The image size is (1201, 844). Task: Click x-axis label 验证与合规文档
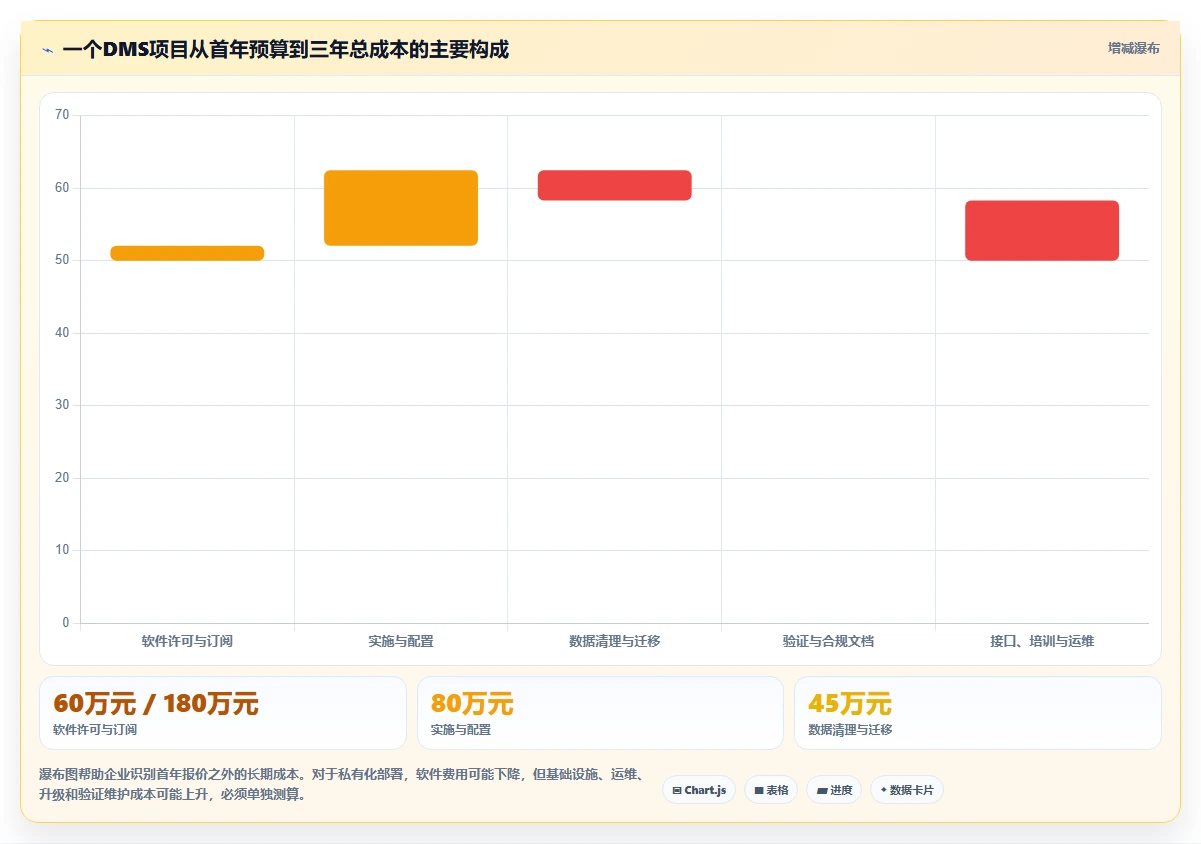pos(828,641)
